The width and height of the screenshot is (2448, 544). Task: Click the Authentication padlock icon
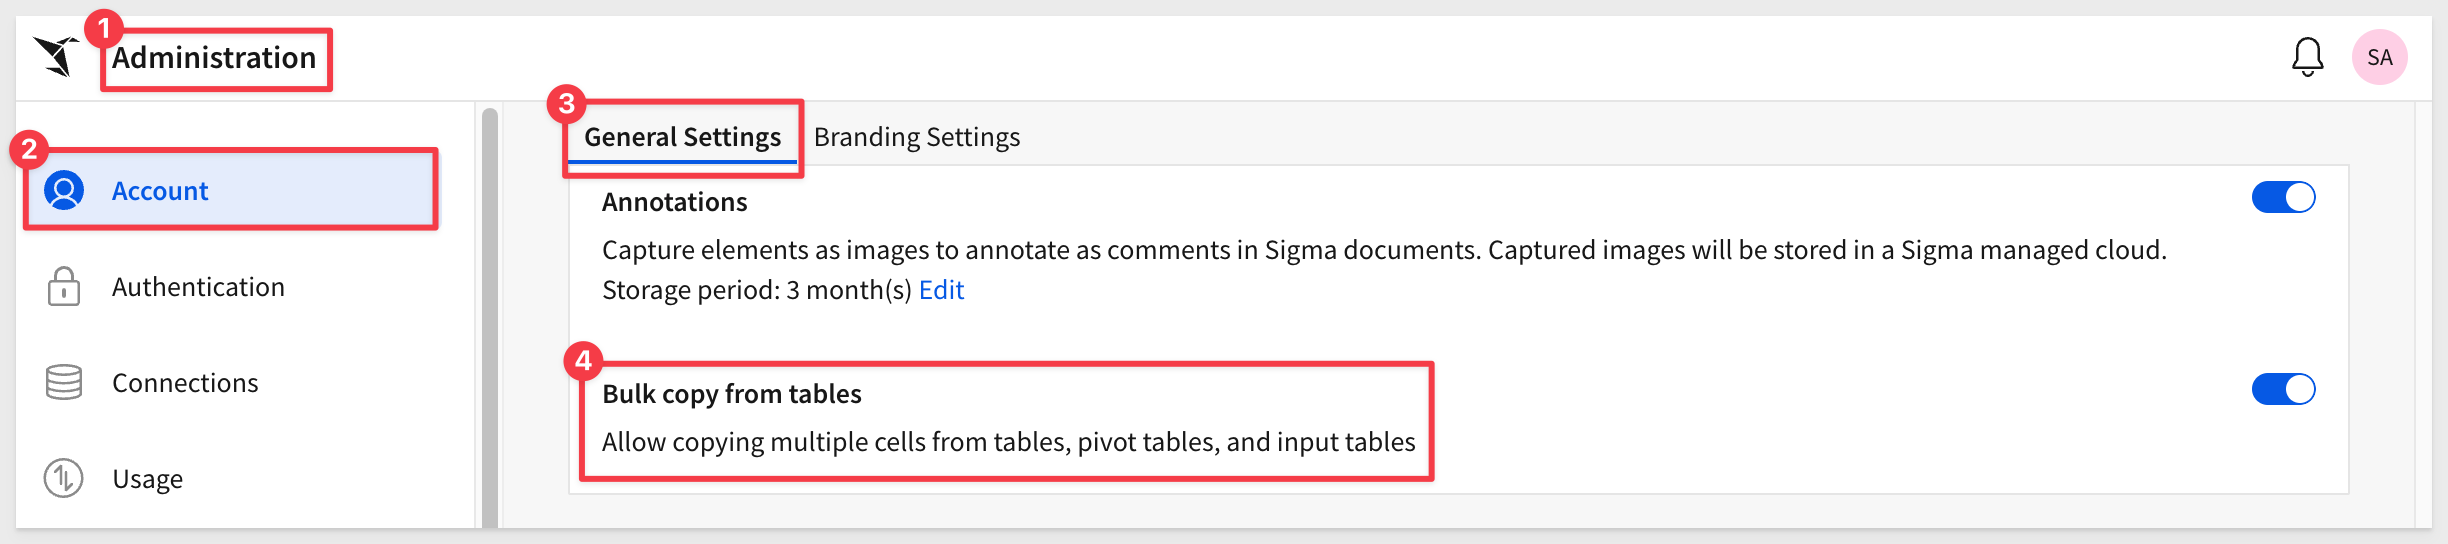[64, 286]
